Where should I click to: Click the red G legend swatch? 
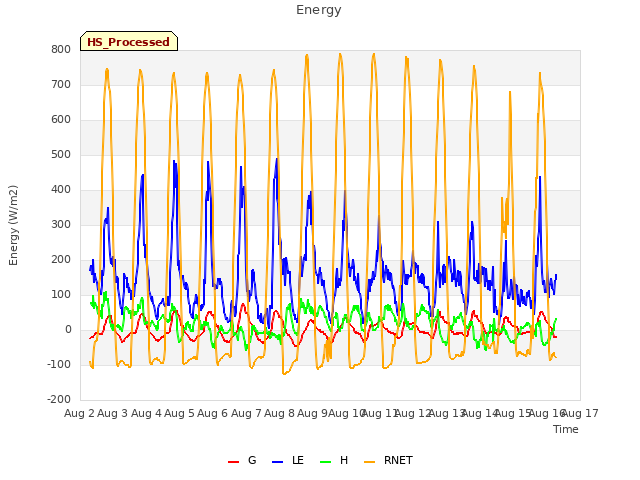tap(233, 462)
